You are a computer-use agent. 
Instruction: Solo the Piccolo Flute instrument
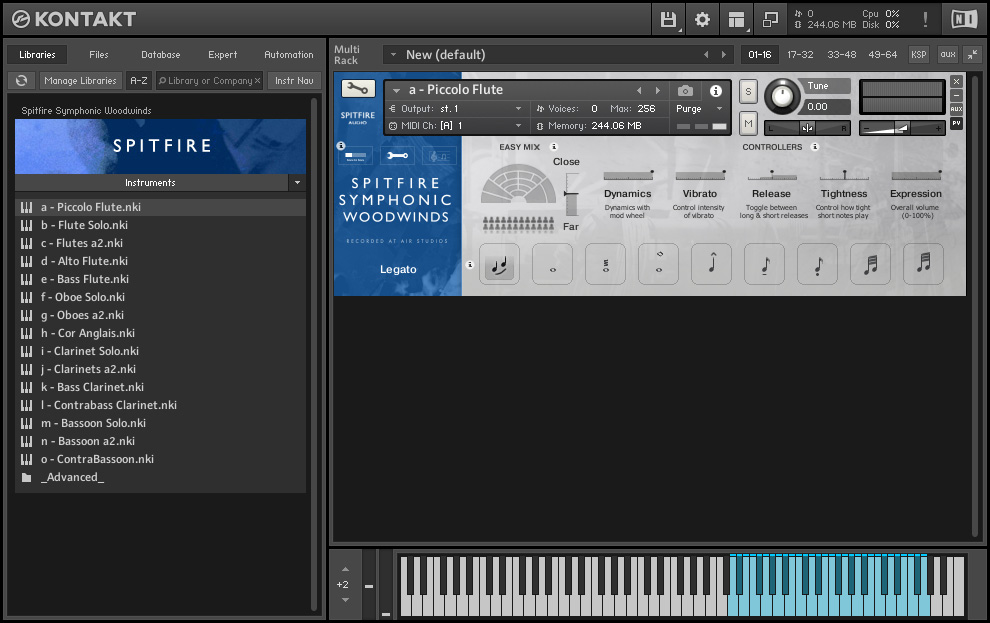point(748,92)
